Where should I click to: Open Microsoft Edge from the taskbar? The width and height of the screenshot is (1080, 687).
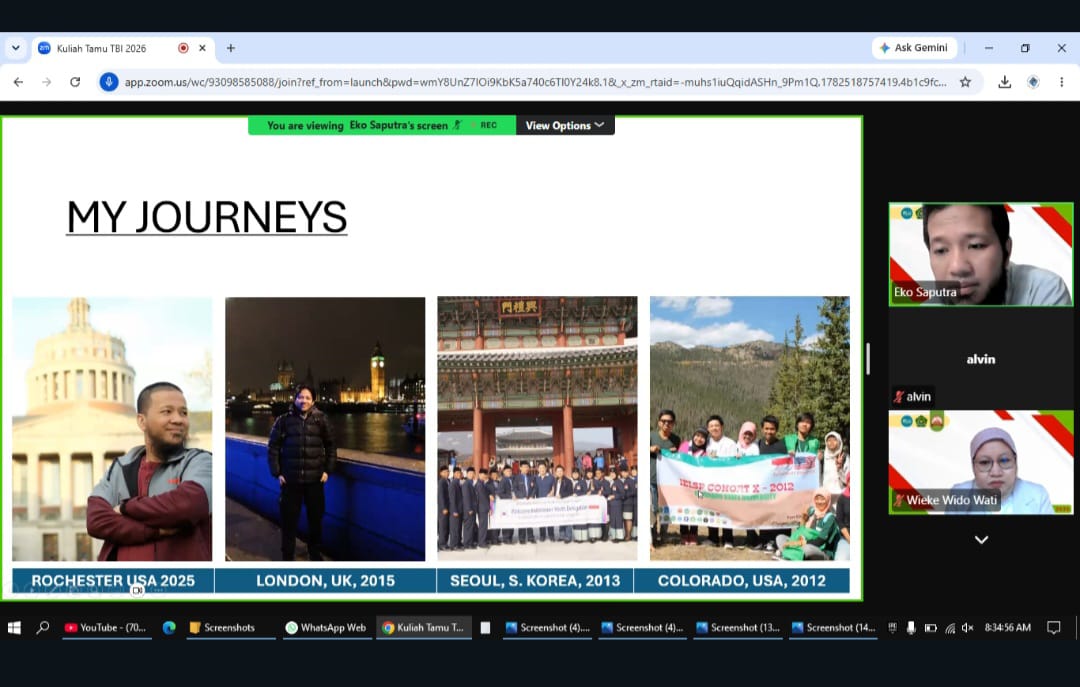[169, 628]
